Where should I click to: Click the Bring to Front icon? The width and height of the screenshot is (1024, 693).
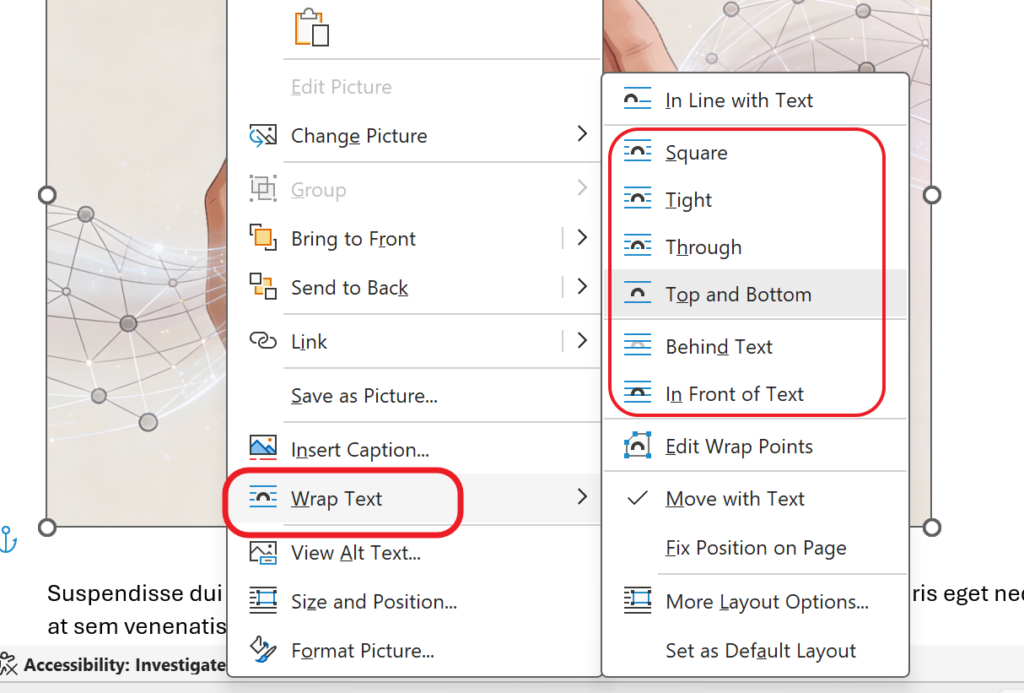click(263, 239)
